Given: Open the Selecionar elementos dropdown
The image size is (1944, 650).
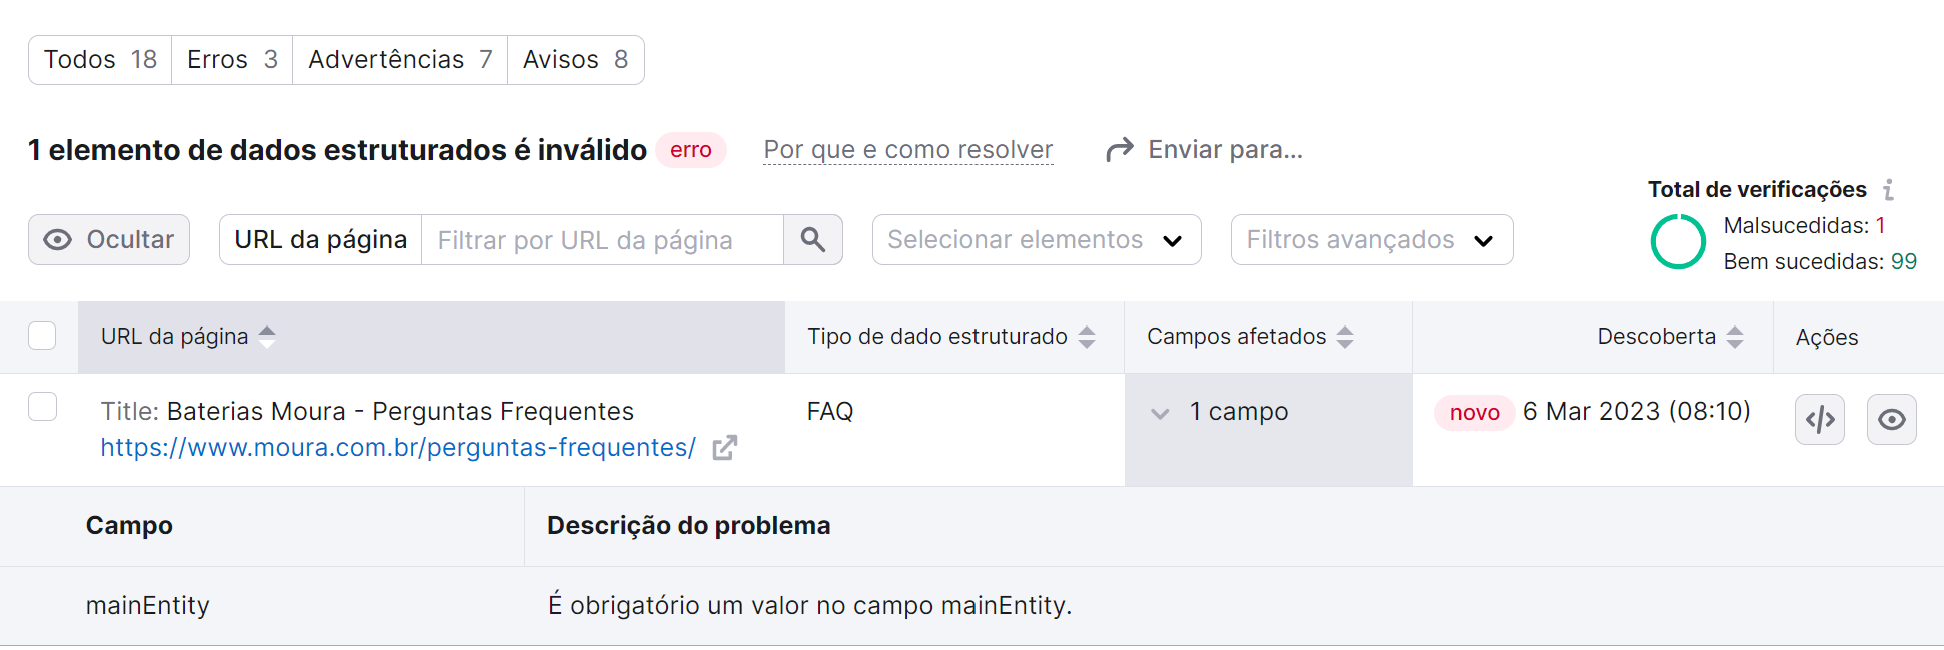Looking at the screenshot, I should coord(1036,239).
